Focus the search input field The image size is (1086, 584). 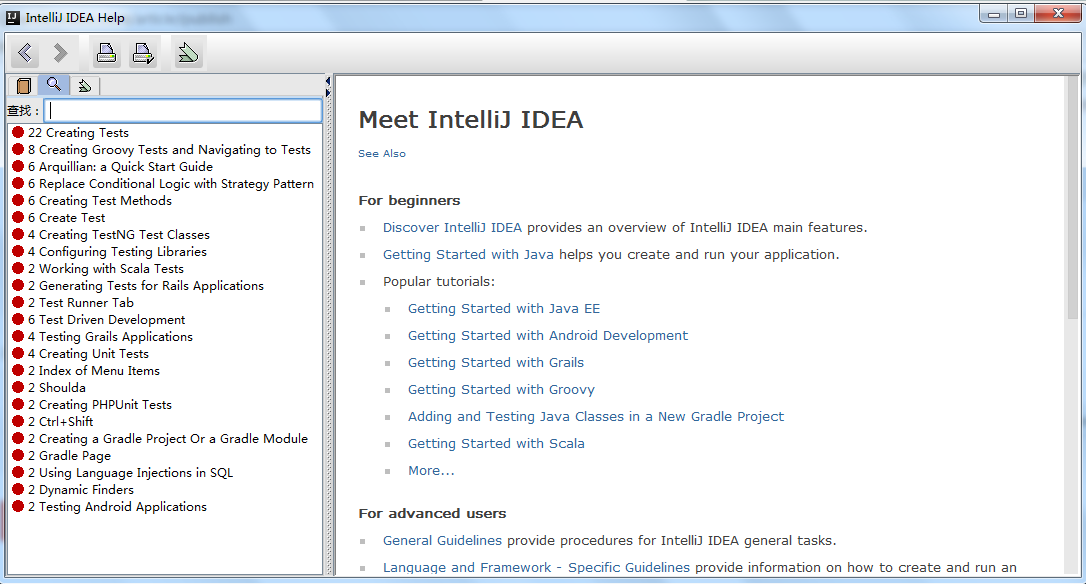pos(184,111)
